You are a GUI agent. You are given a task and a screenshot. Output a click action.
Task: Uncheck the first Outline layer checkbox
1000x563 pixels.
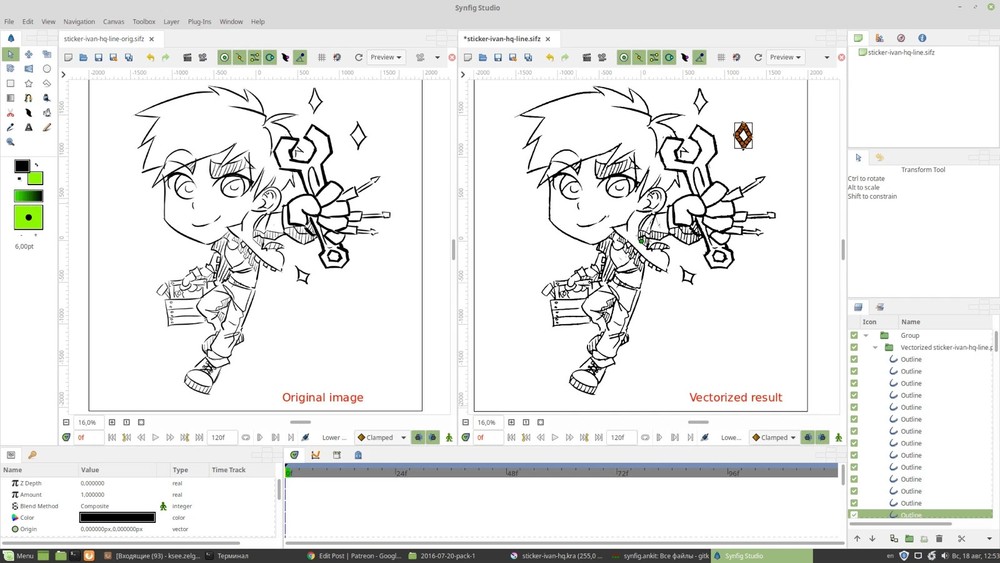pyautogui.click(x=854, y=359)
